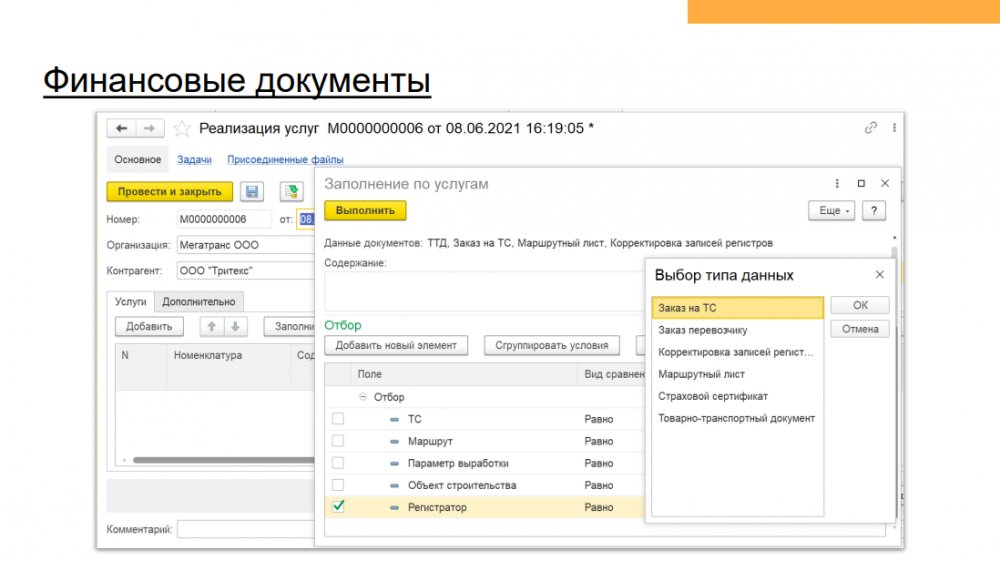The height and width of the screenshot is (561, 1000).
Task: Click the Комментарий input field
Action: 245,529
